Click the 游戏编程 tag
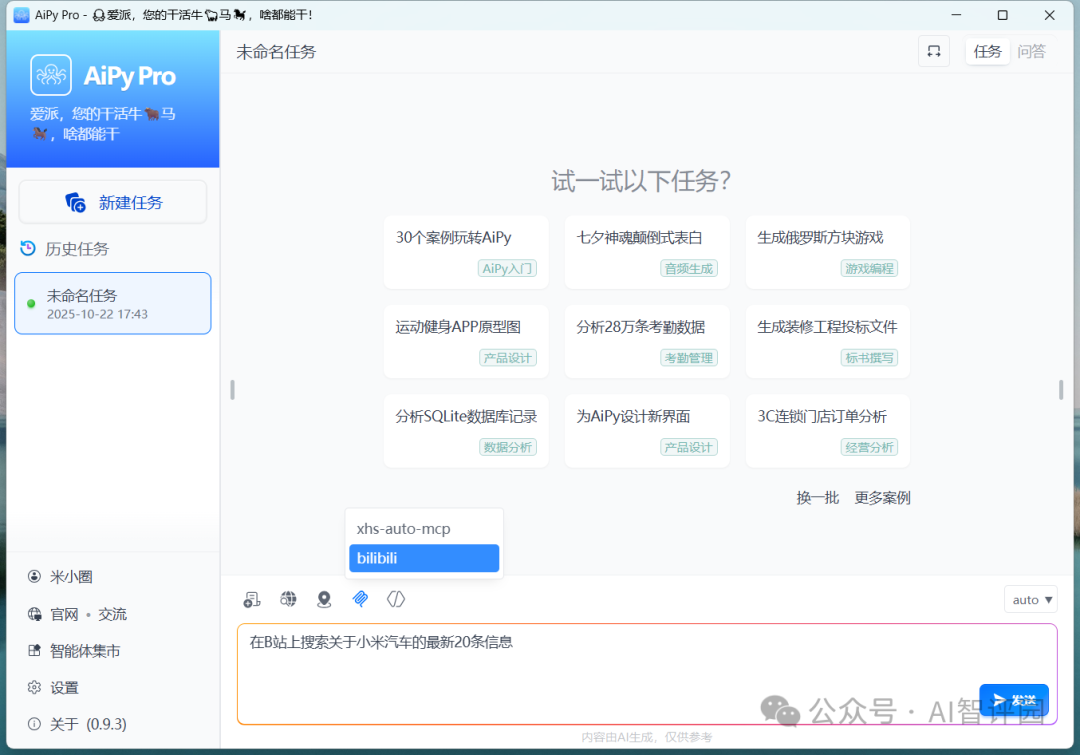The height and width of the screenshot is (755, 1080). (x=869, y=269)
